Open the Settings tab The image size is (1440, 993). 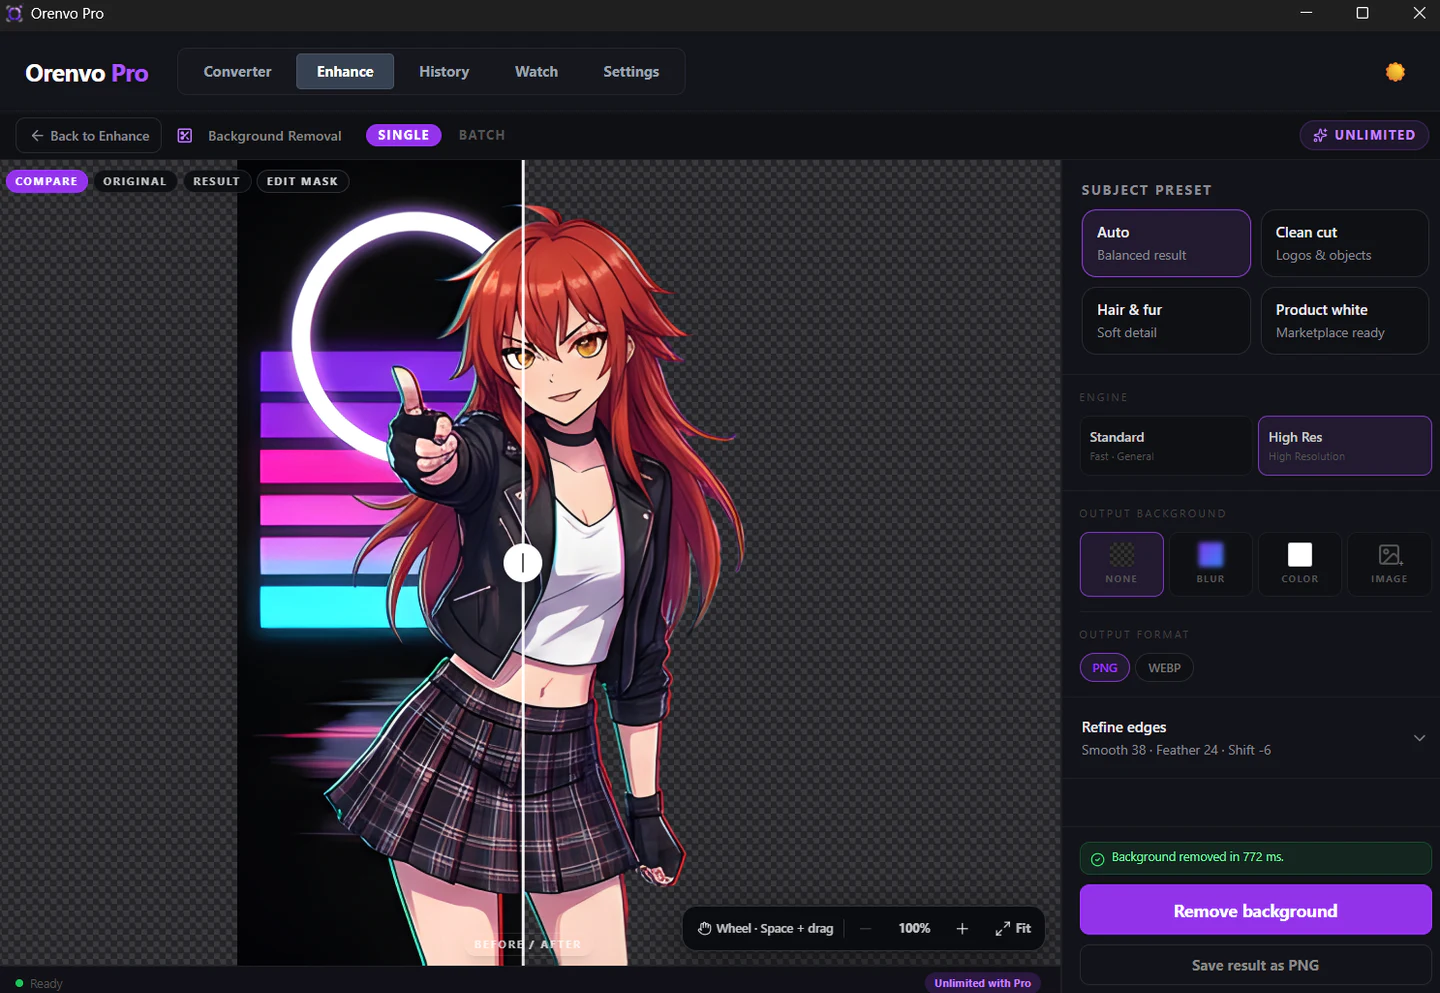pyautogui.click(x=631, y=72)
